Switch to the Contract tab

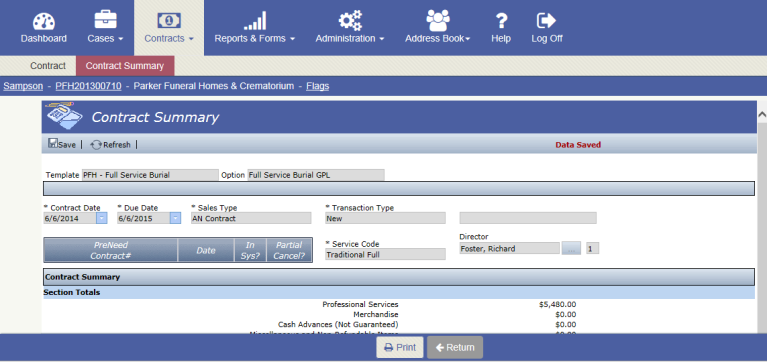(47, 66)
